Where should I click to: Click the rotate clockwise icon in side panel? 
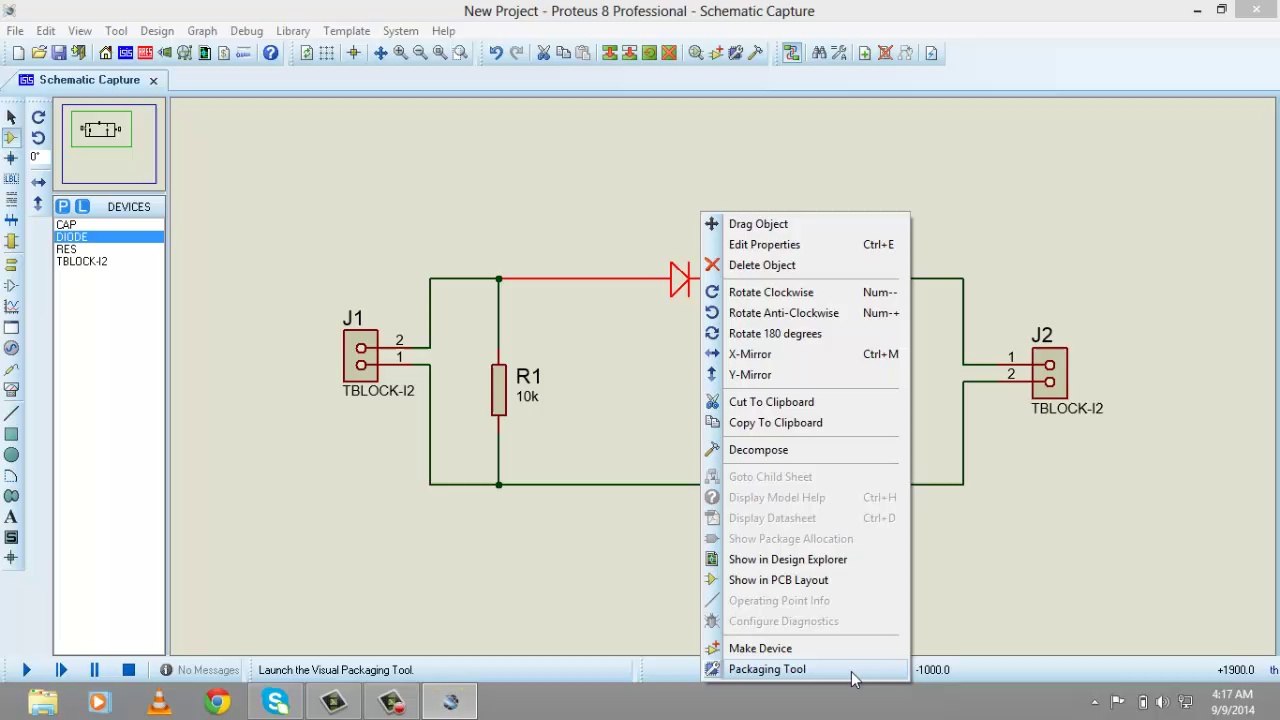[x=38, y=116]
